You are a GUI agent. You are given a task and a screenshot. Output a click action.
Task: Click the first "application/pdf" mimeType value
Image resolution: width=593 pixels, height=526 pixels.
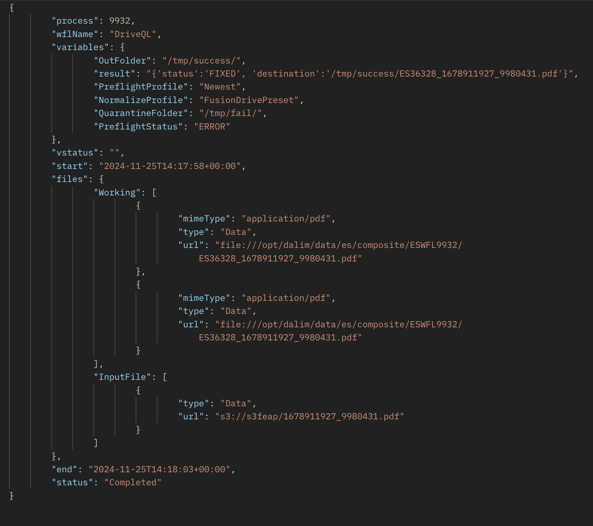pos(286,219)
